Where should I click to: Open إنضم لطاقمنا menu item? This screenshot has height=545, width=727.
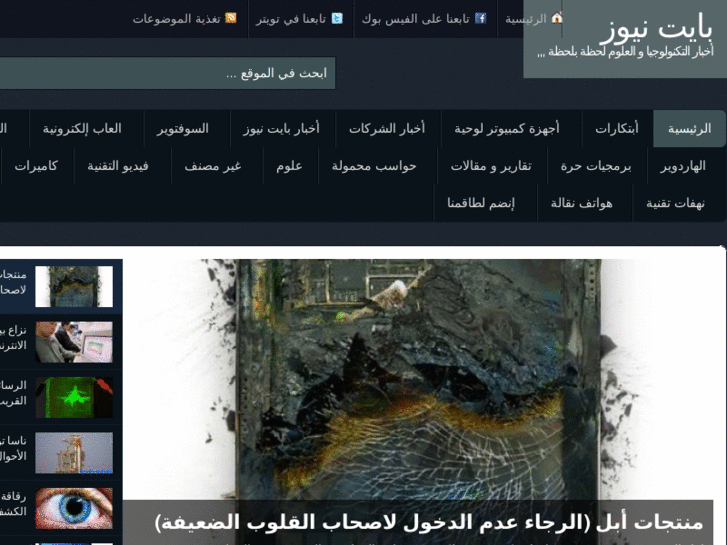[481, 203]
